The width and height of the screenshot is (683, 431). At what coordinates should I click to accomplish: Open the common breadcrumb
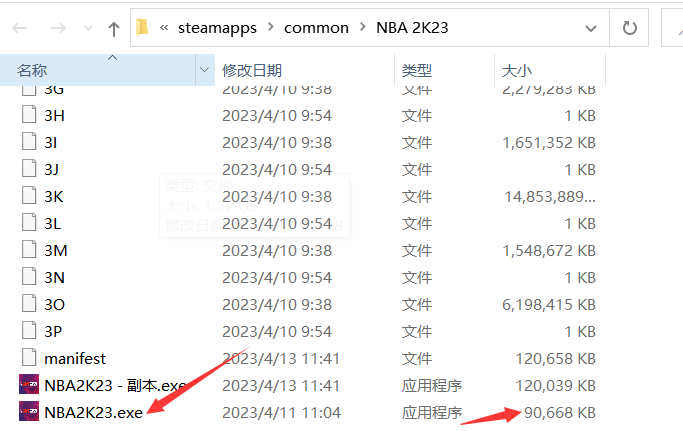point(316,28)
